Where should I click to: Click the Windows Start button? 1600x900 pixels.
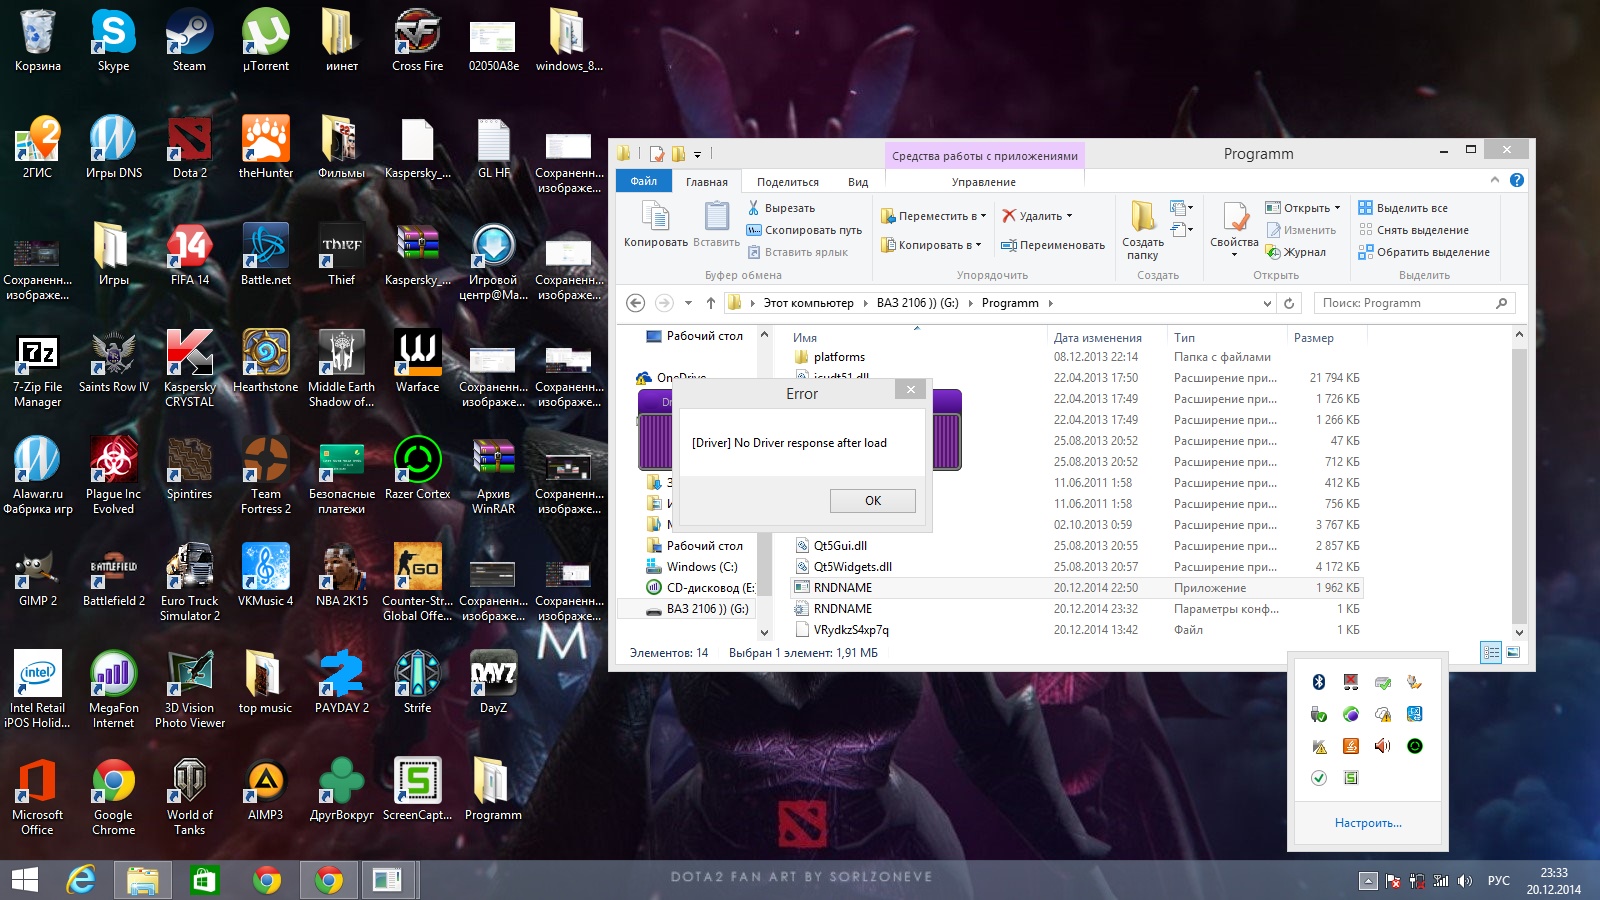24,880
